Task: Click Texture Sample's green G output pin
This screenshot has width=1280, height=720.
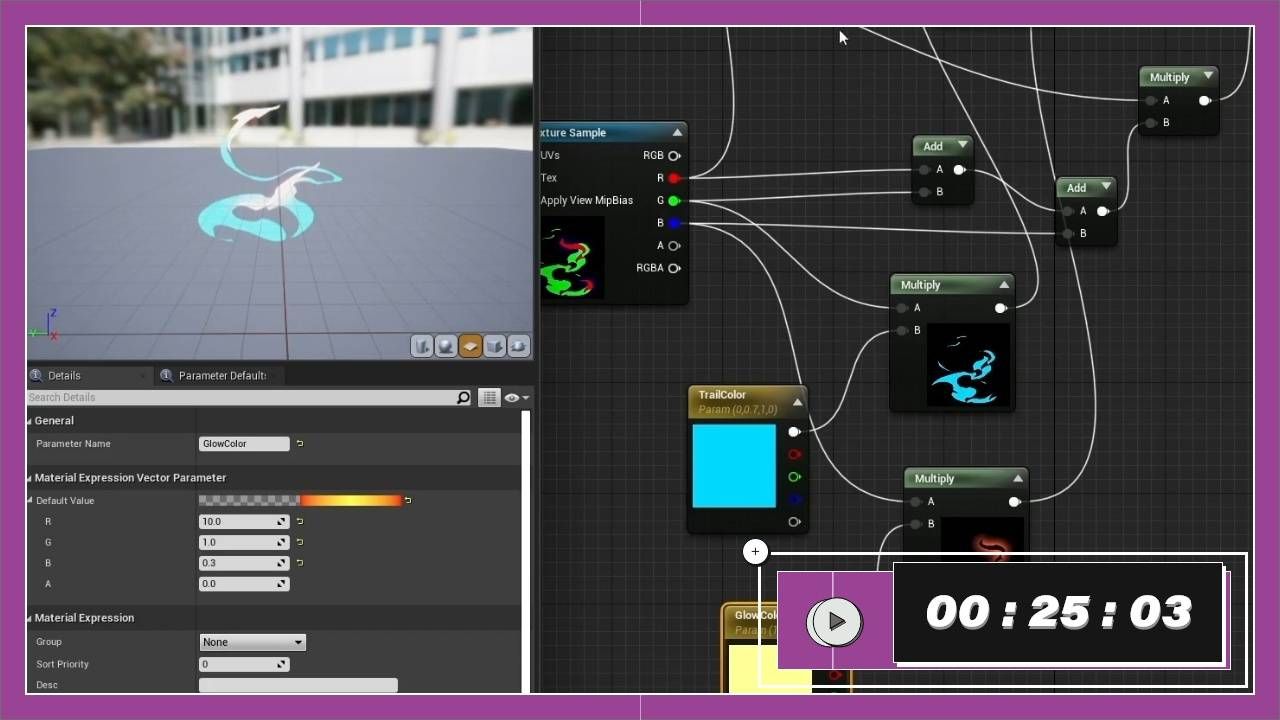Action: [x=674, y=201]
